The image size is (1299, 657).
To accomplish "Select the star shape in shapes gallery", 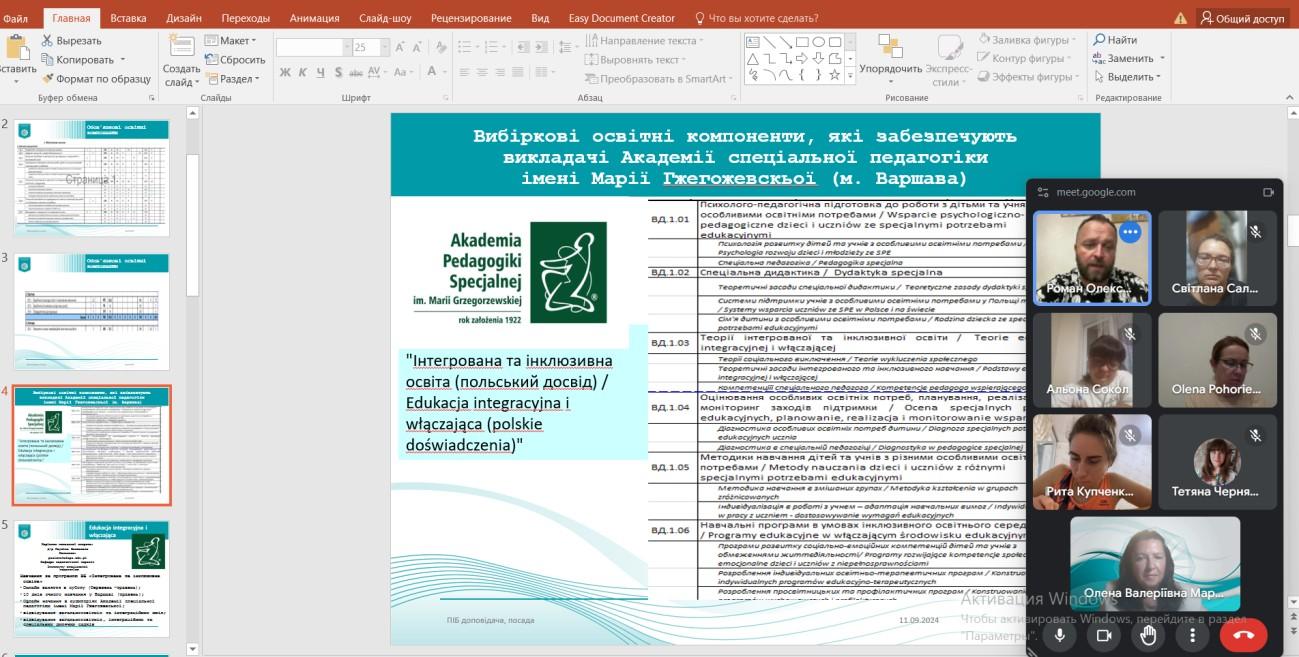I will click(835, 75).
